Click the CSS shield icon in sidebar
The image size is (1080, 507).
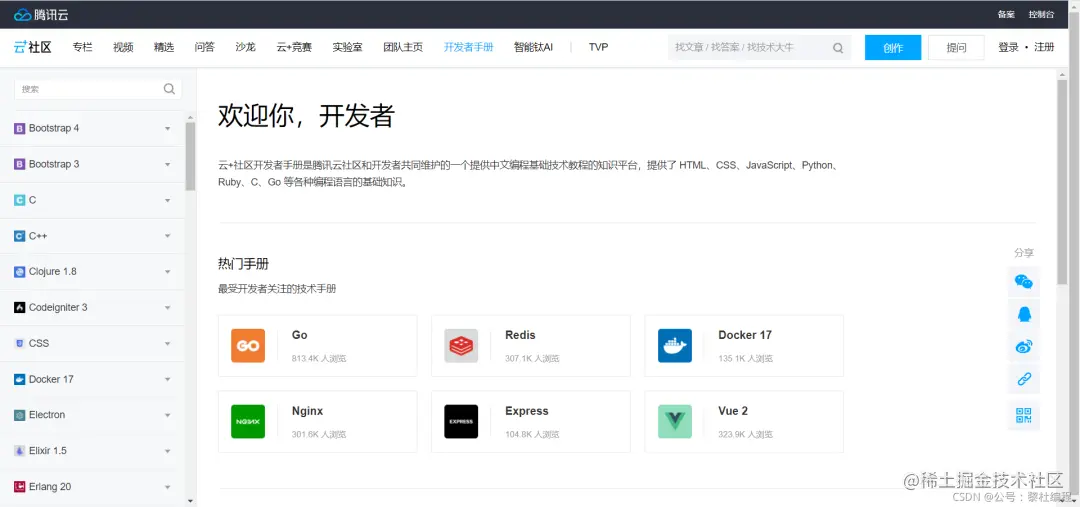coord(19,344)
